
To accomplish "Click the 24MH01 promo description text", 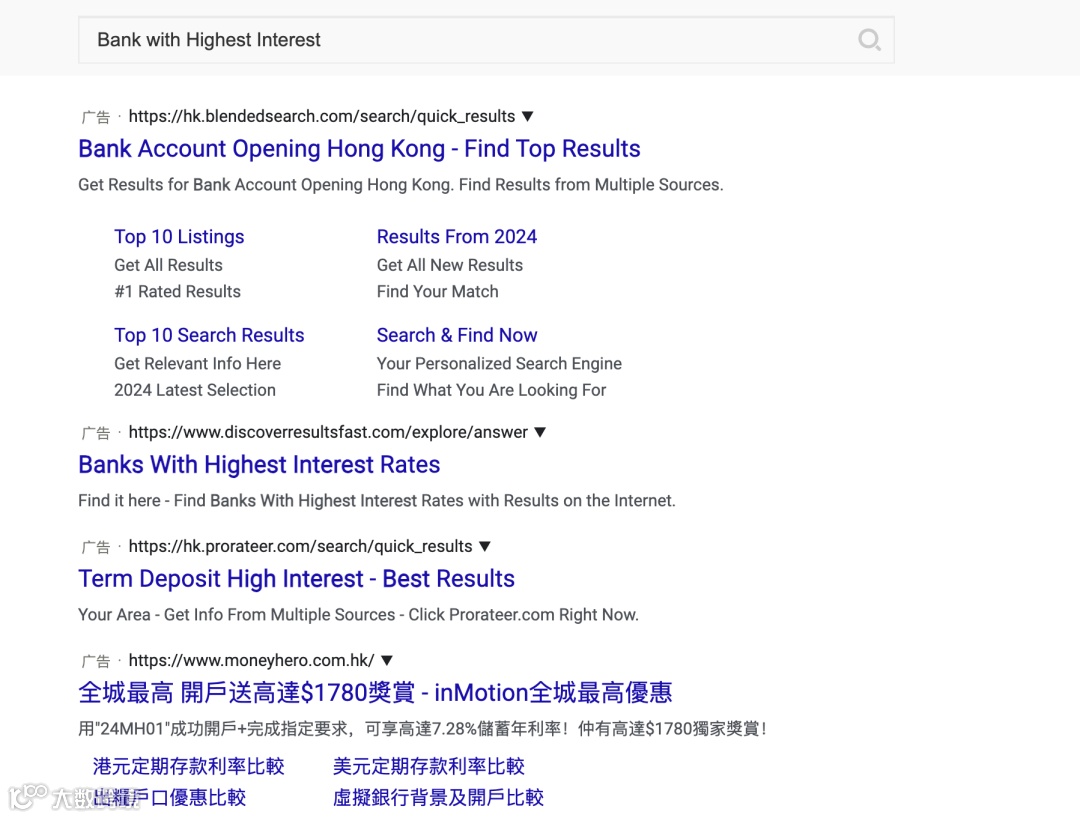I will pyautogui.click(x=423, y=728).
